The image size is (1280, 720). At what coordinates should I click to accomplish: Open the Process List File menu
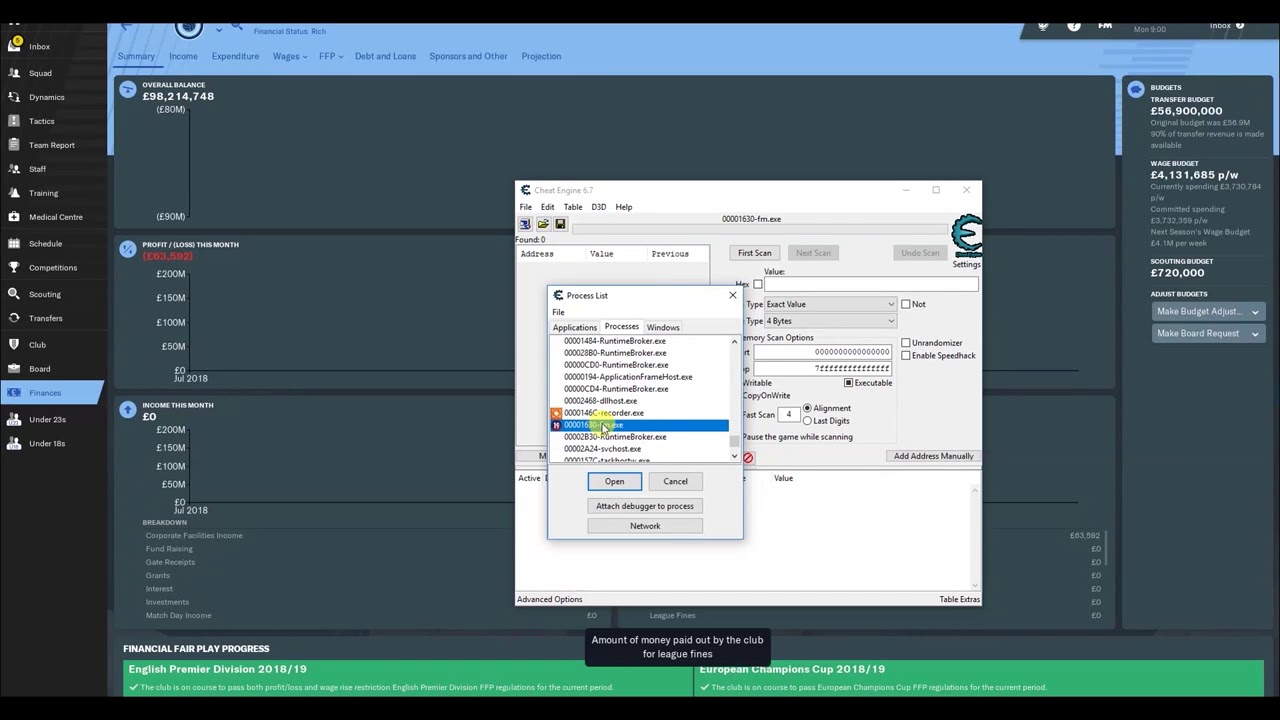click(558, 312)
